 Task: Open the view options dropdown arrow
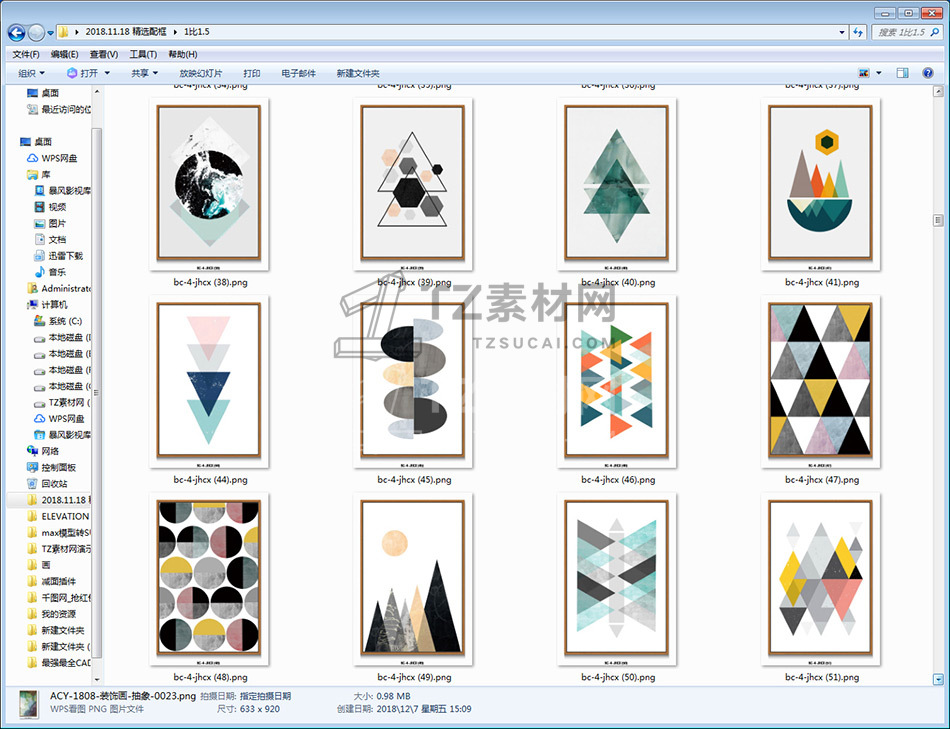point(879,73)
